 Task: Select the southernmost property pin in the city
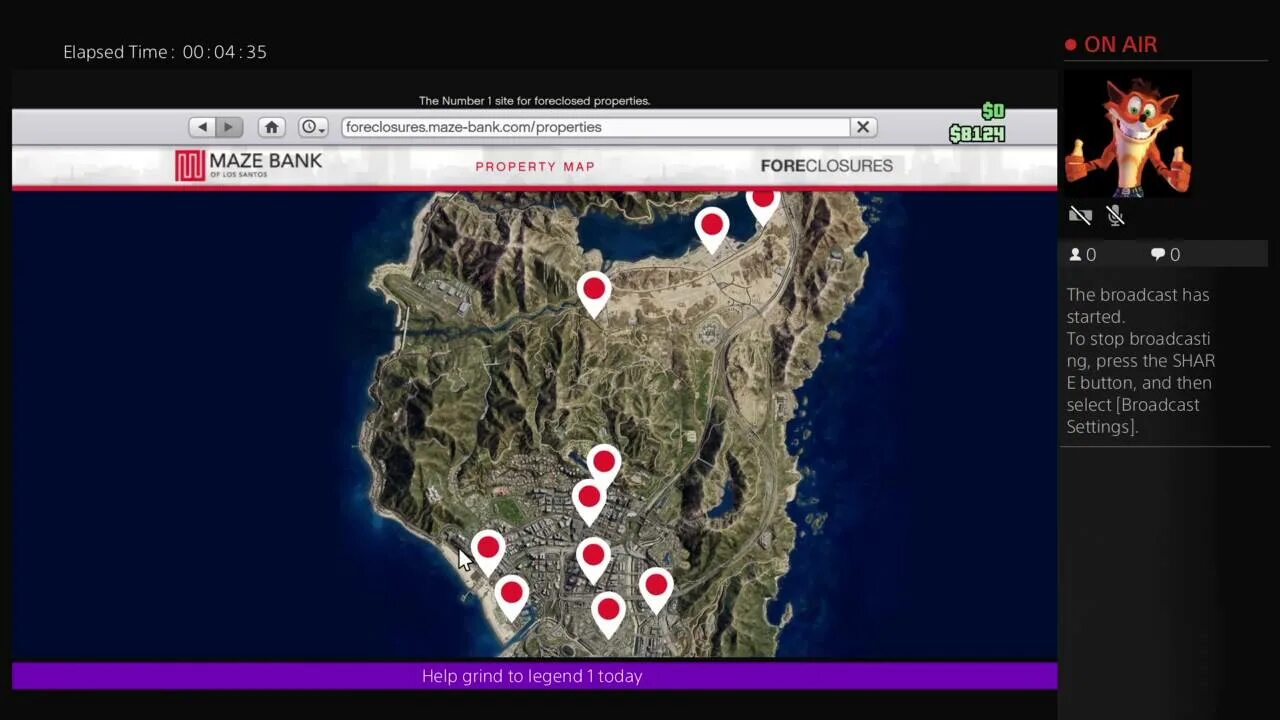(x=608, y=612)
